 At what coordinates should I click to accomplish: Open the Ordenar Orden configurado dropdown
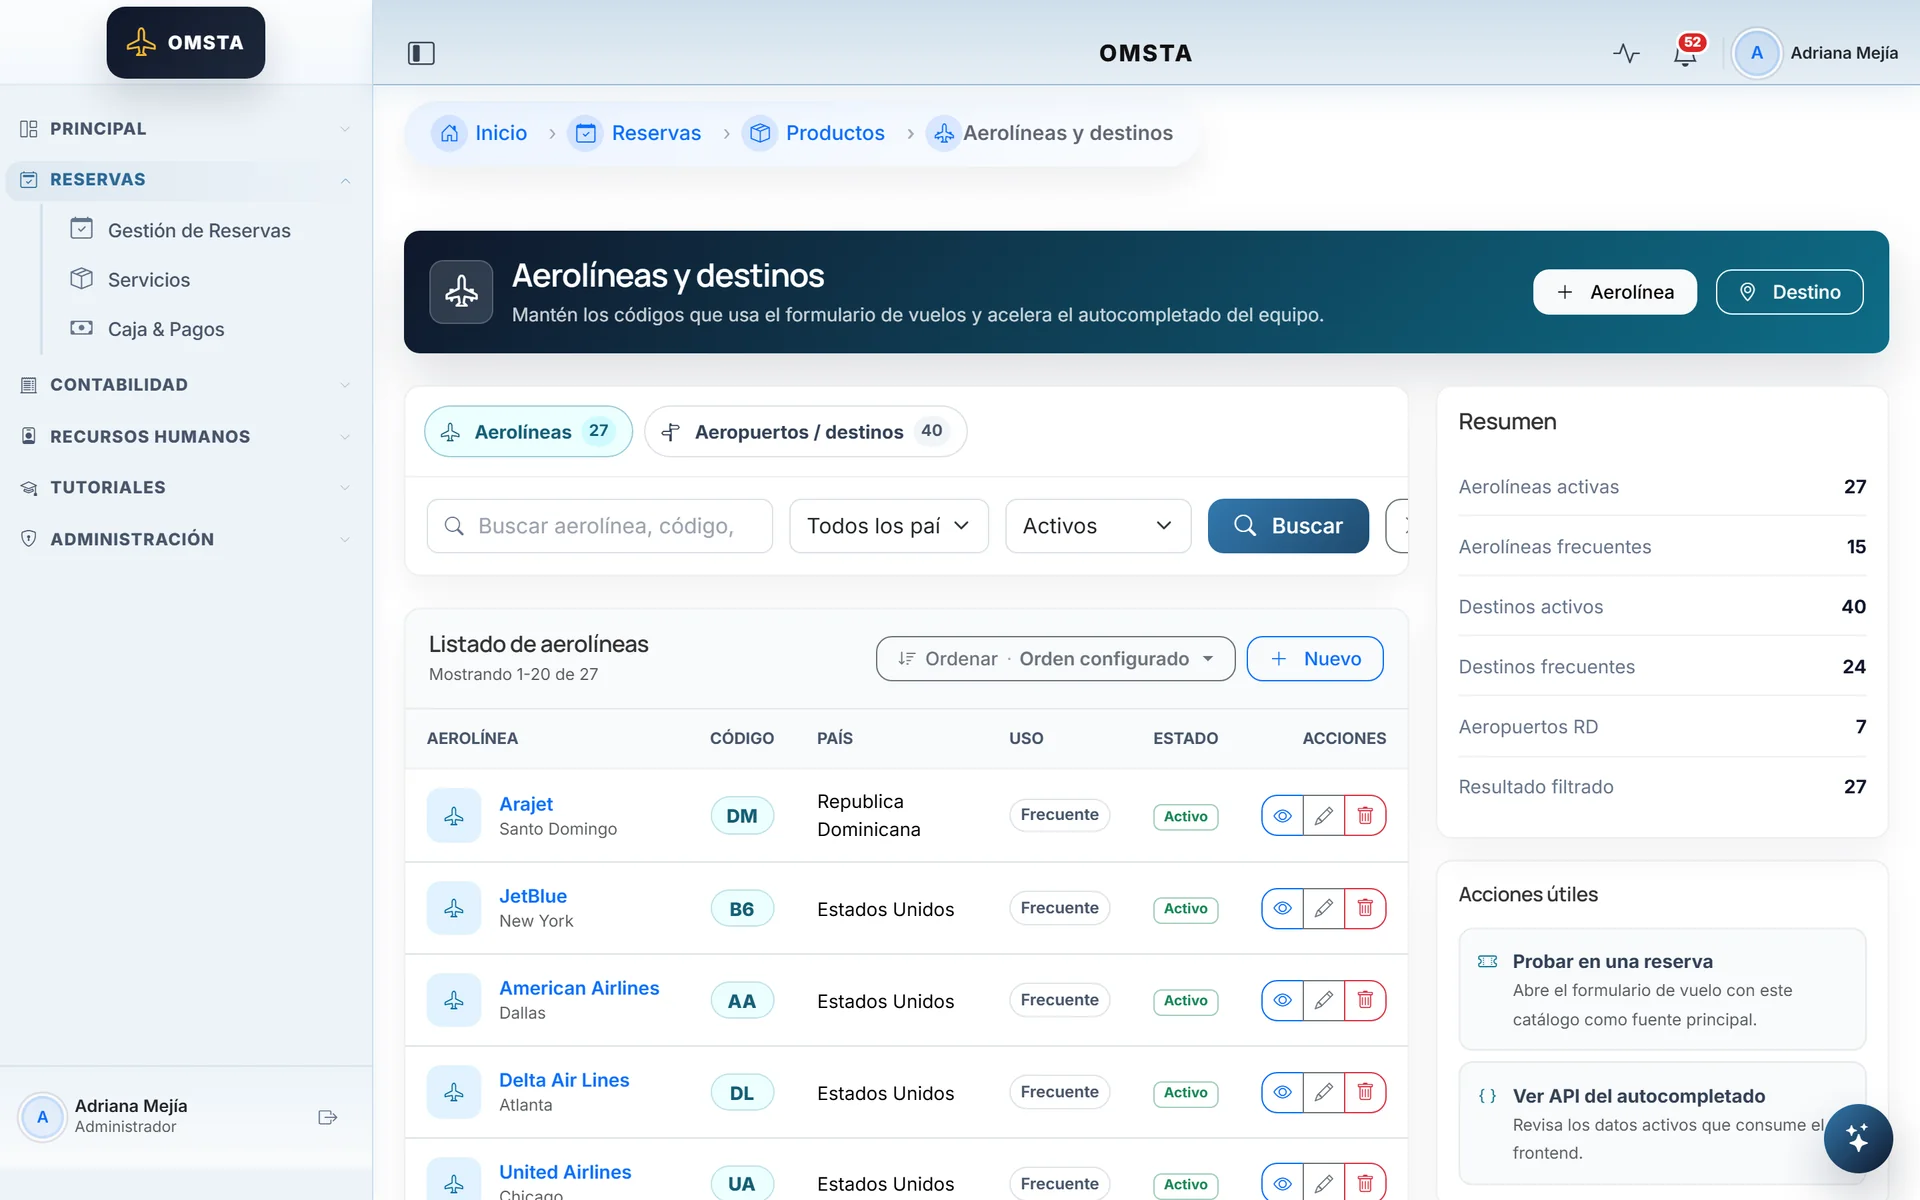pos(1055,659)
